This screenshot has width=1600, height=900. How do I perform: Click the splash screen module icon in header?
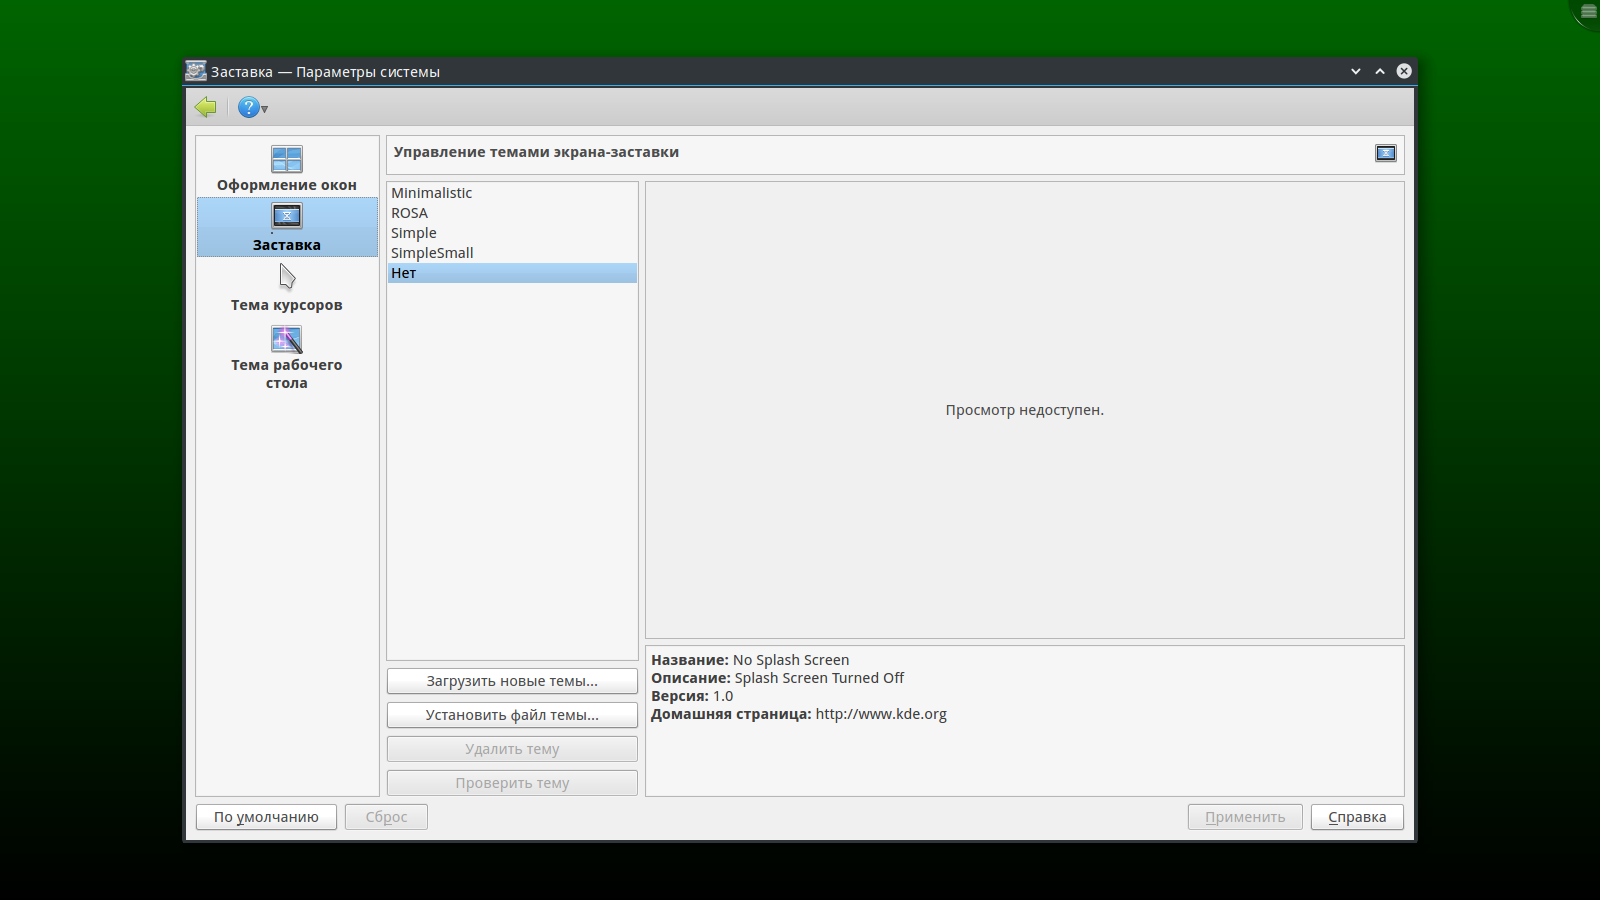(x=1385, y=153)
